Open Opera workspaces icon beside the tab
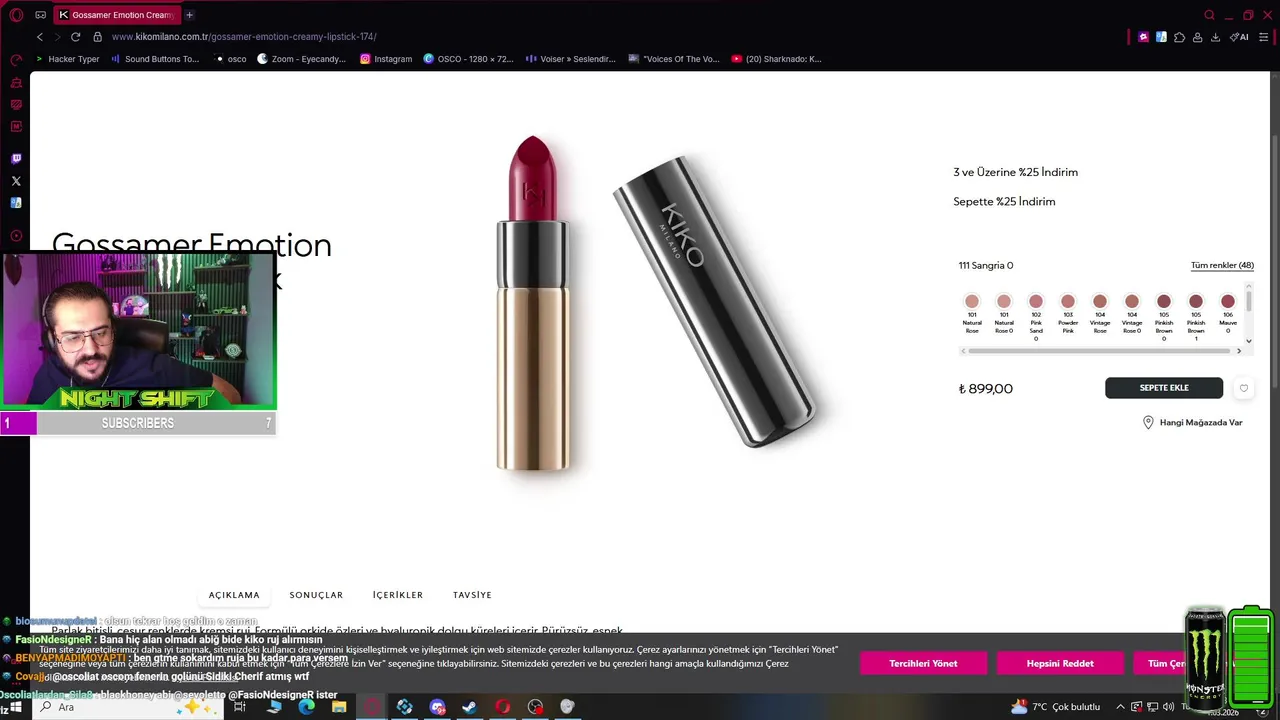Image resolution: width=1280 pixels, height=720 pixels. [41, 15]
